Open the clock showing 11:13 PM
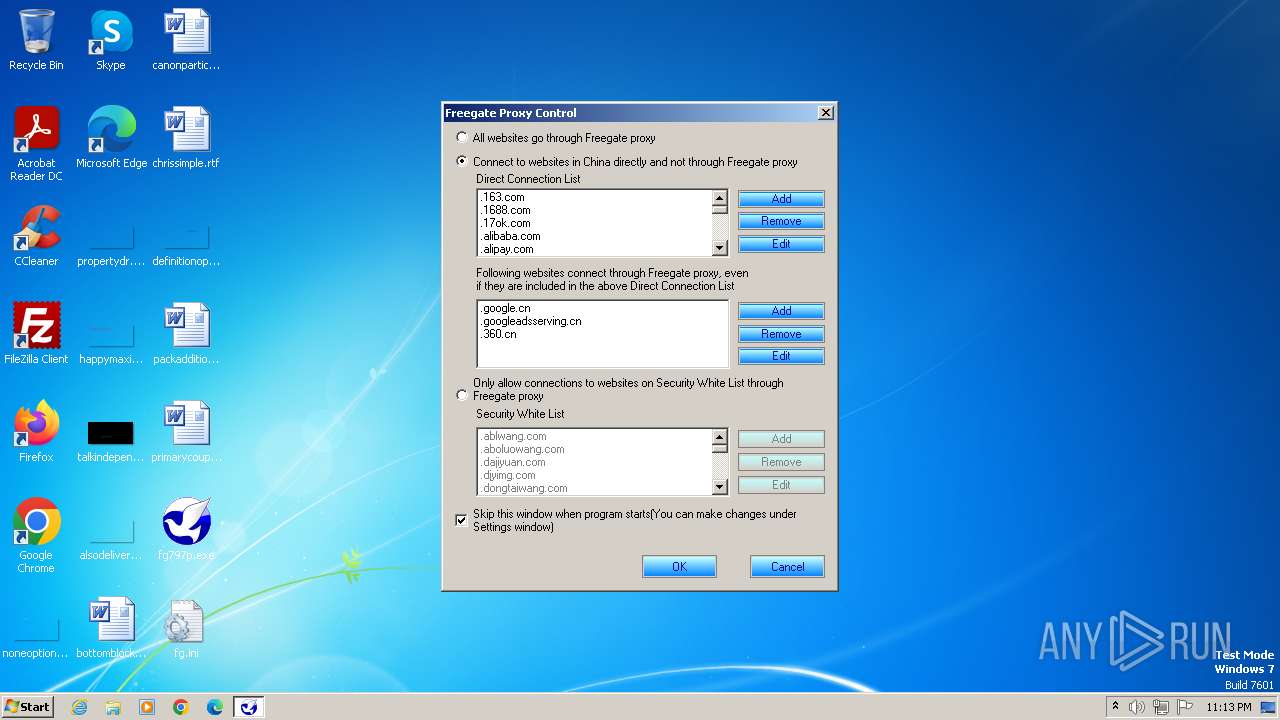This screenshot has width=1280, height=720. coord(1229,707)
